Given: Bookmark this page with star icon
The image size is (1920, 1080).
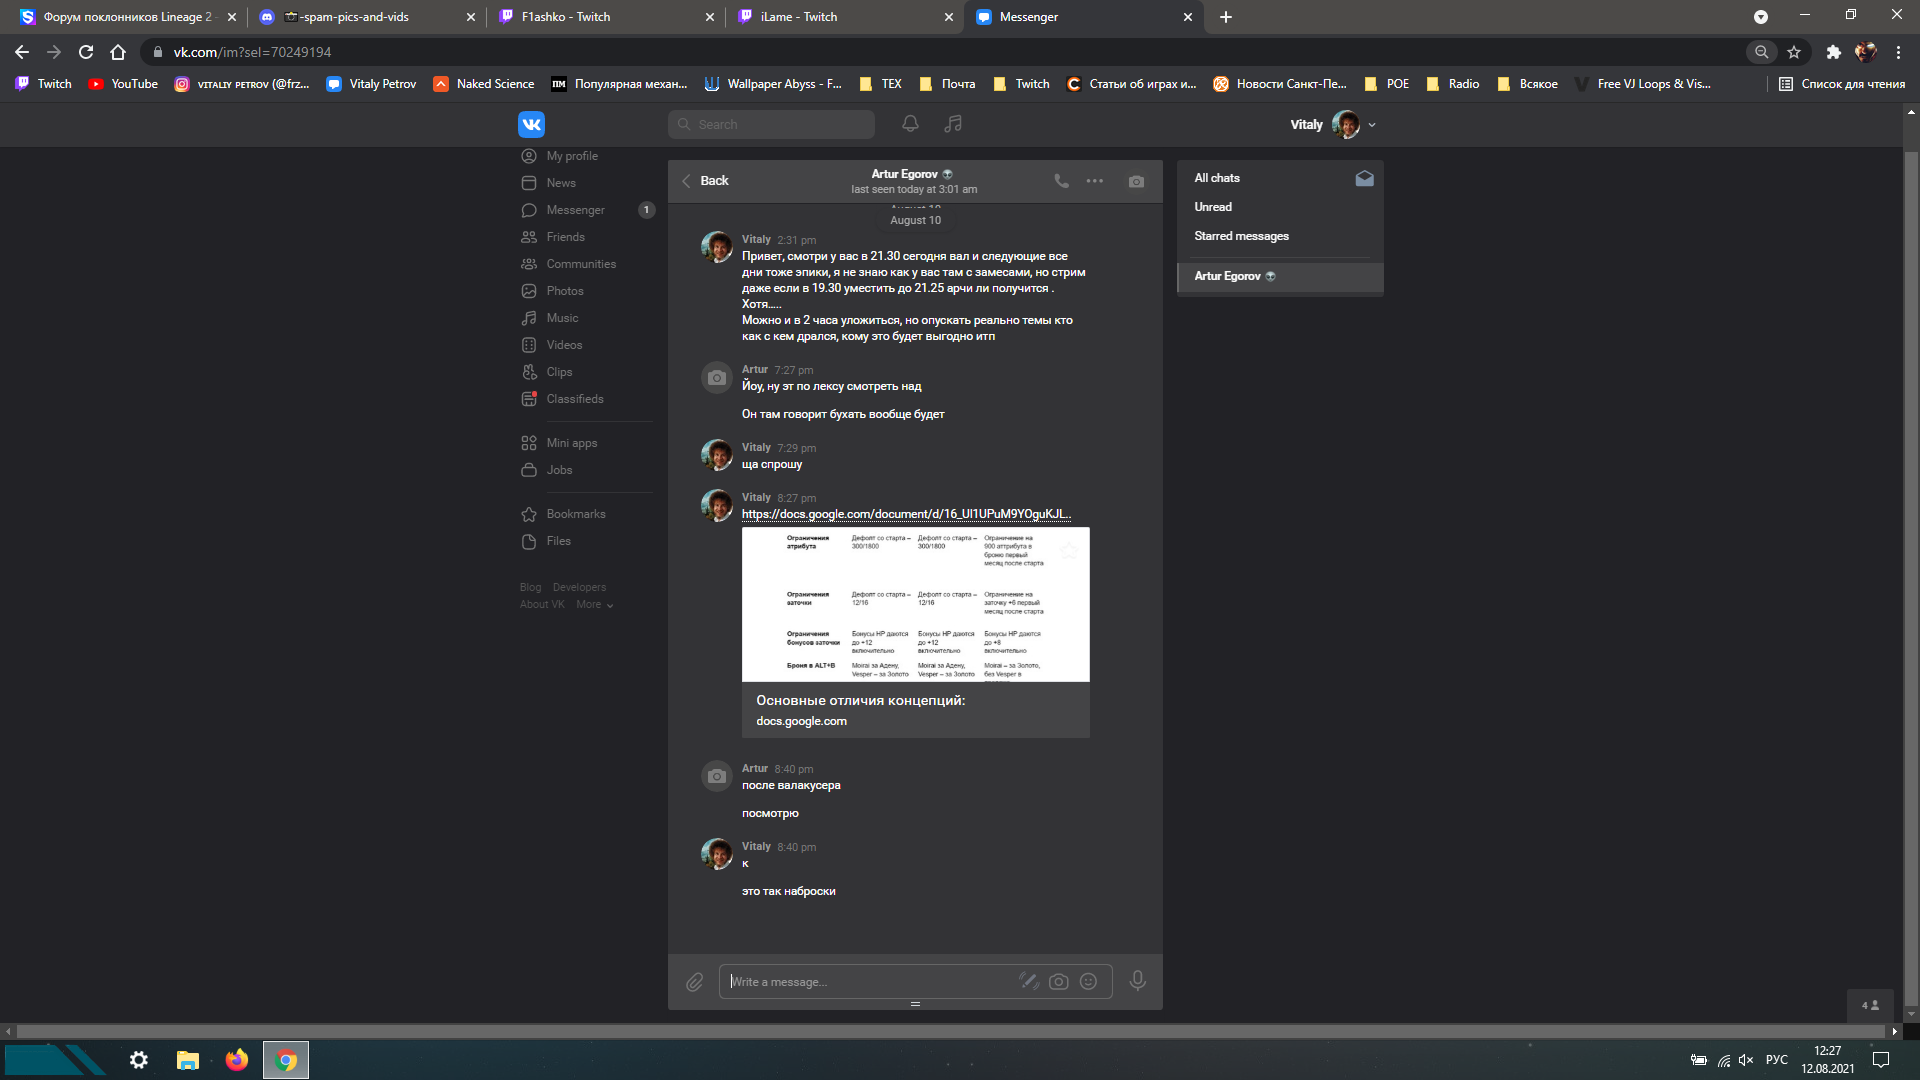Looking at the screenshot, I should [1794, 52].
